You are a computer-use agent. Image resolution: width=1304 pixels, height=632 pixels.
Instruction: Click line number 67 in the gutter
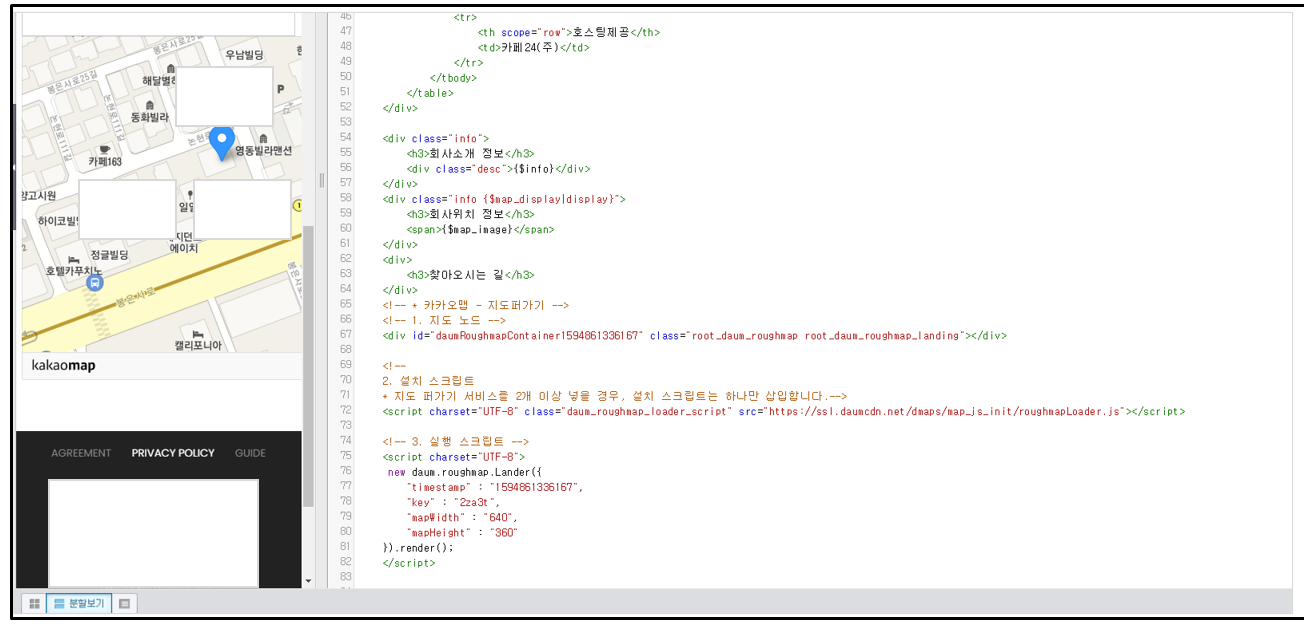[346, 336]
